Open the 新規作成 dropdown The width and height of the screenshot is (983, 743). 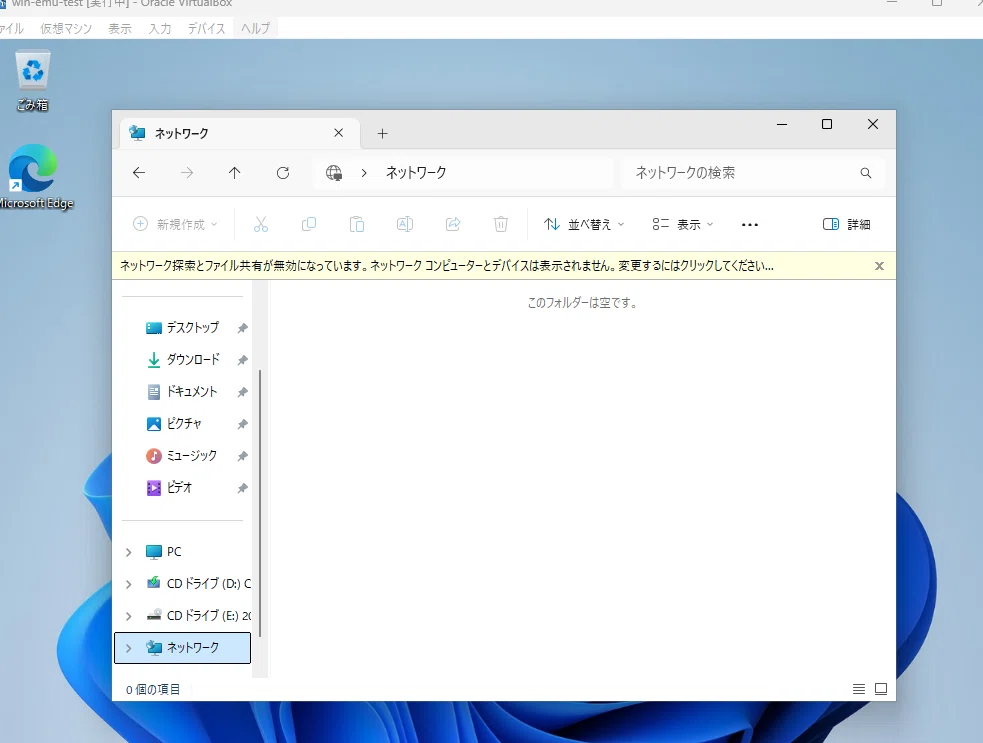[x=175, y=224]
